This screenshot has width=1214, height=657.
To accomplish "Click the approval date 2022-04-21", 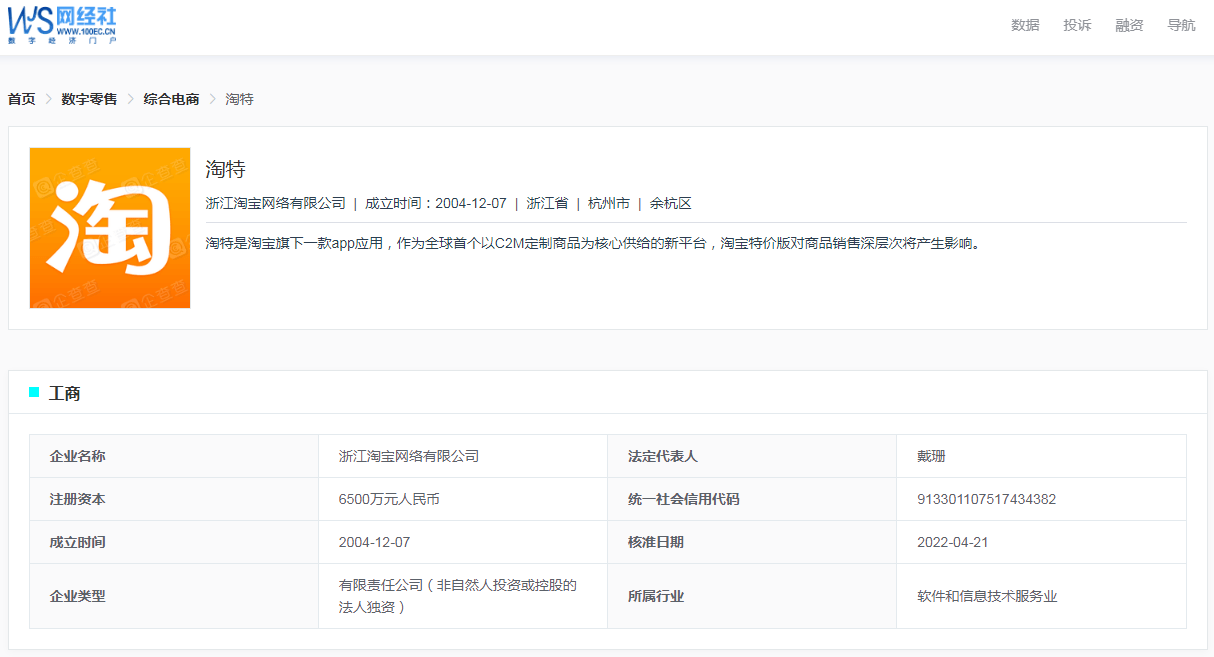I will (x=953, y=542).
